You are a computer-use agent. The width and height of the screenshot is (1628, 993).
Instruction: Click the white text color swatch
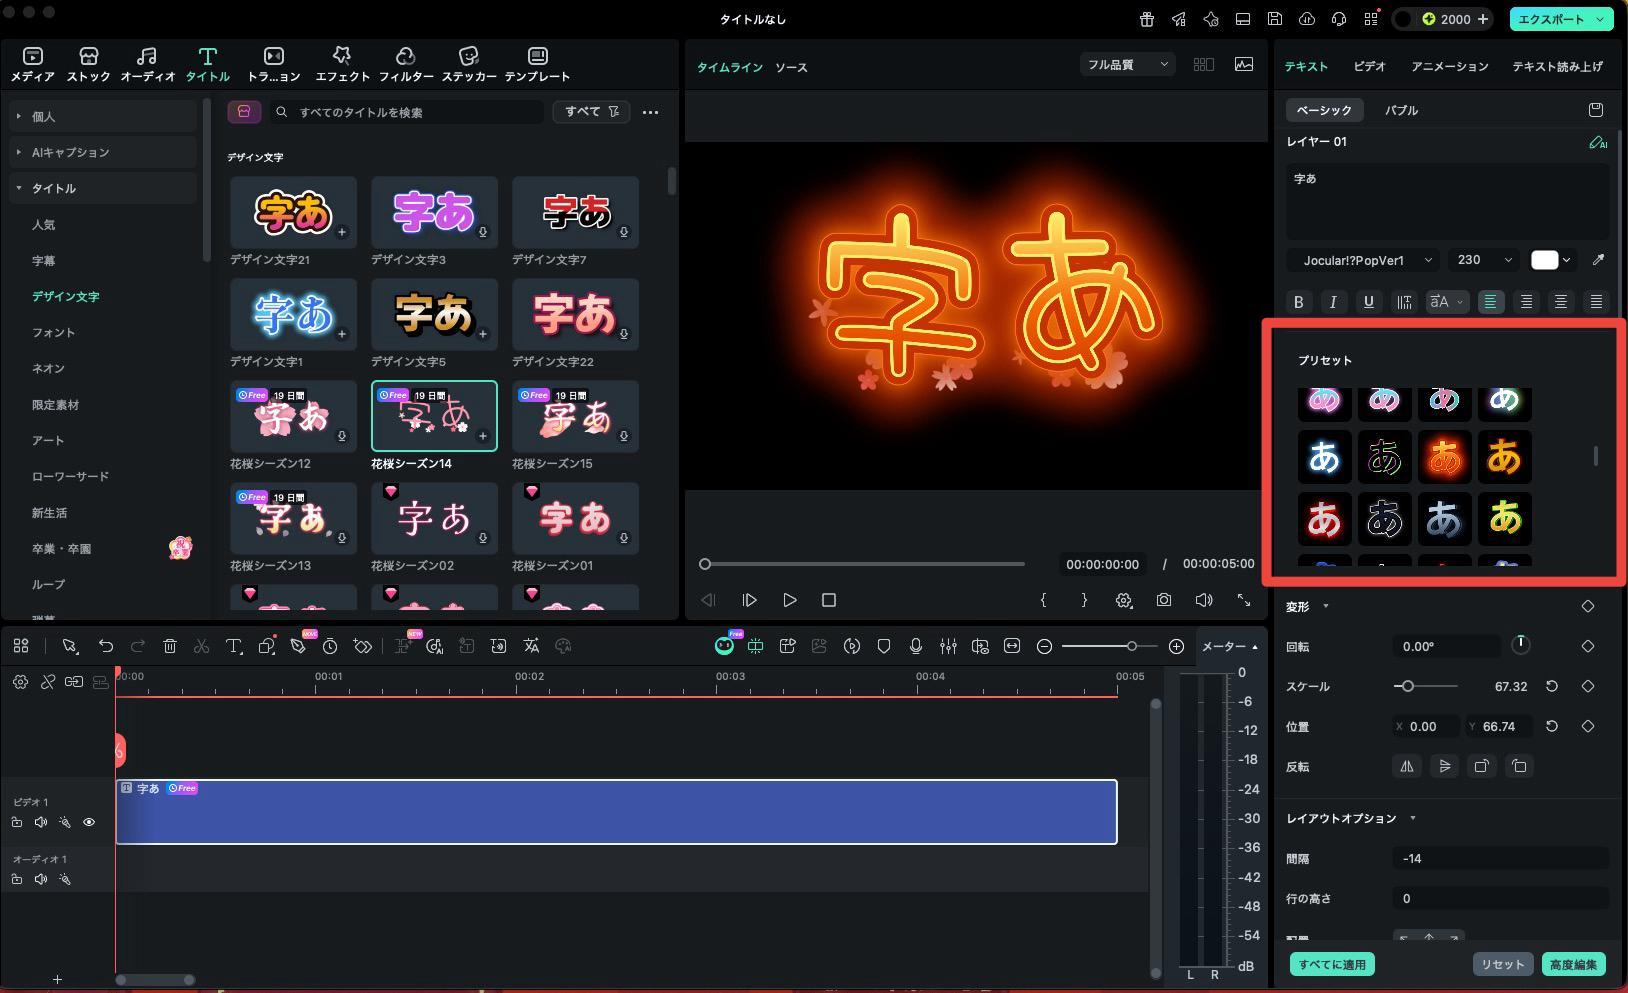point(1544,260)
